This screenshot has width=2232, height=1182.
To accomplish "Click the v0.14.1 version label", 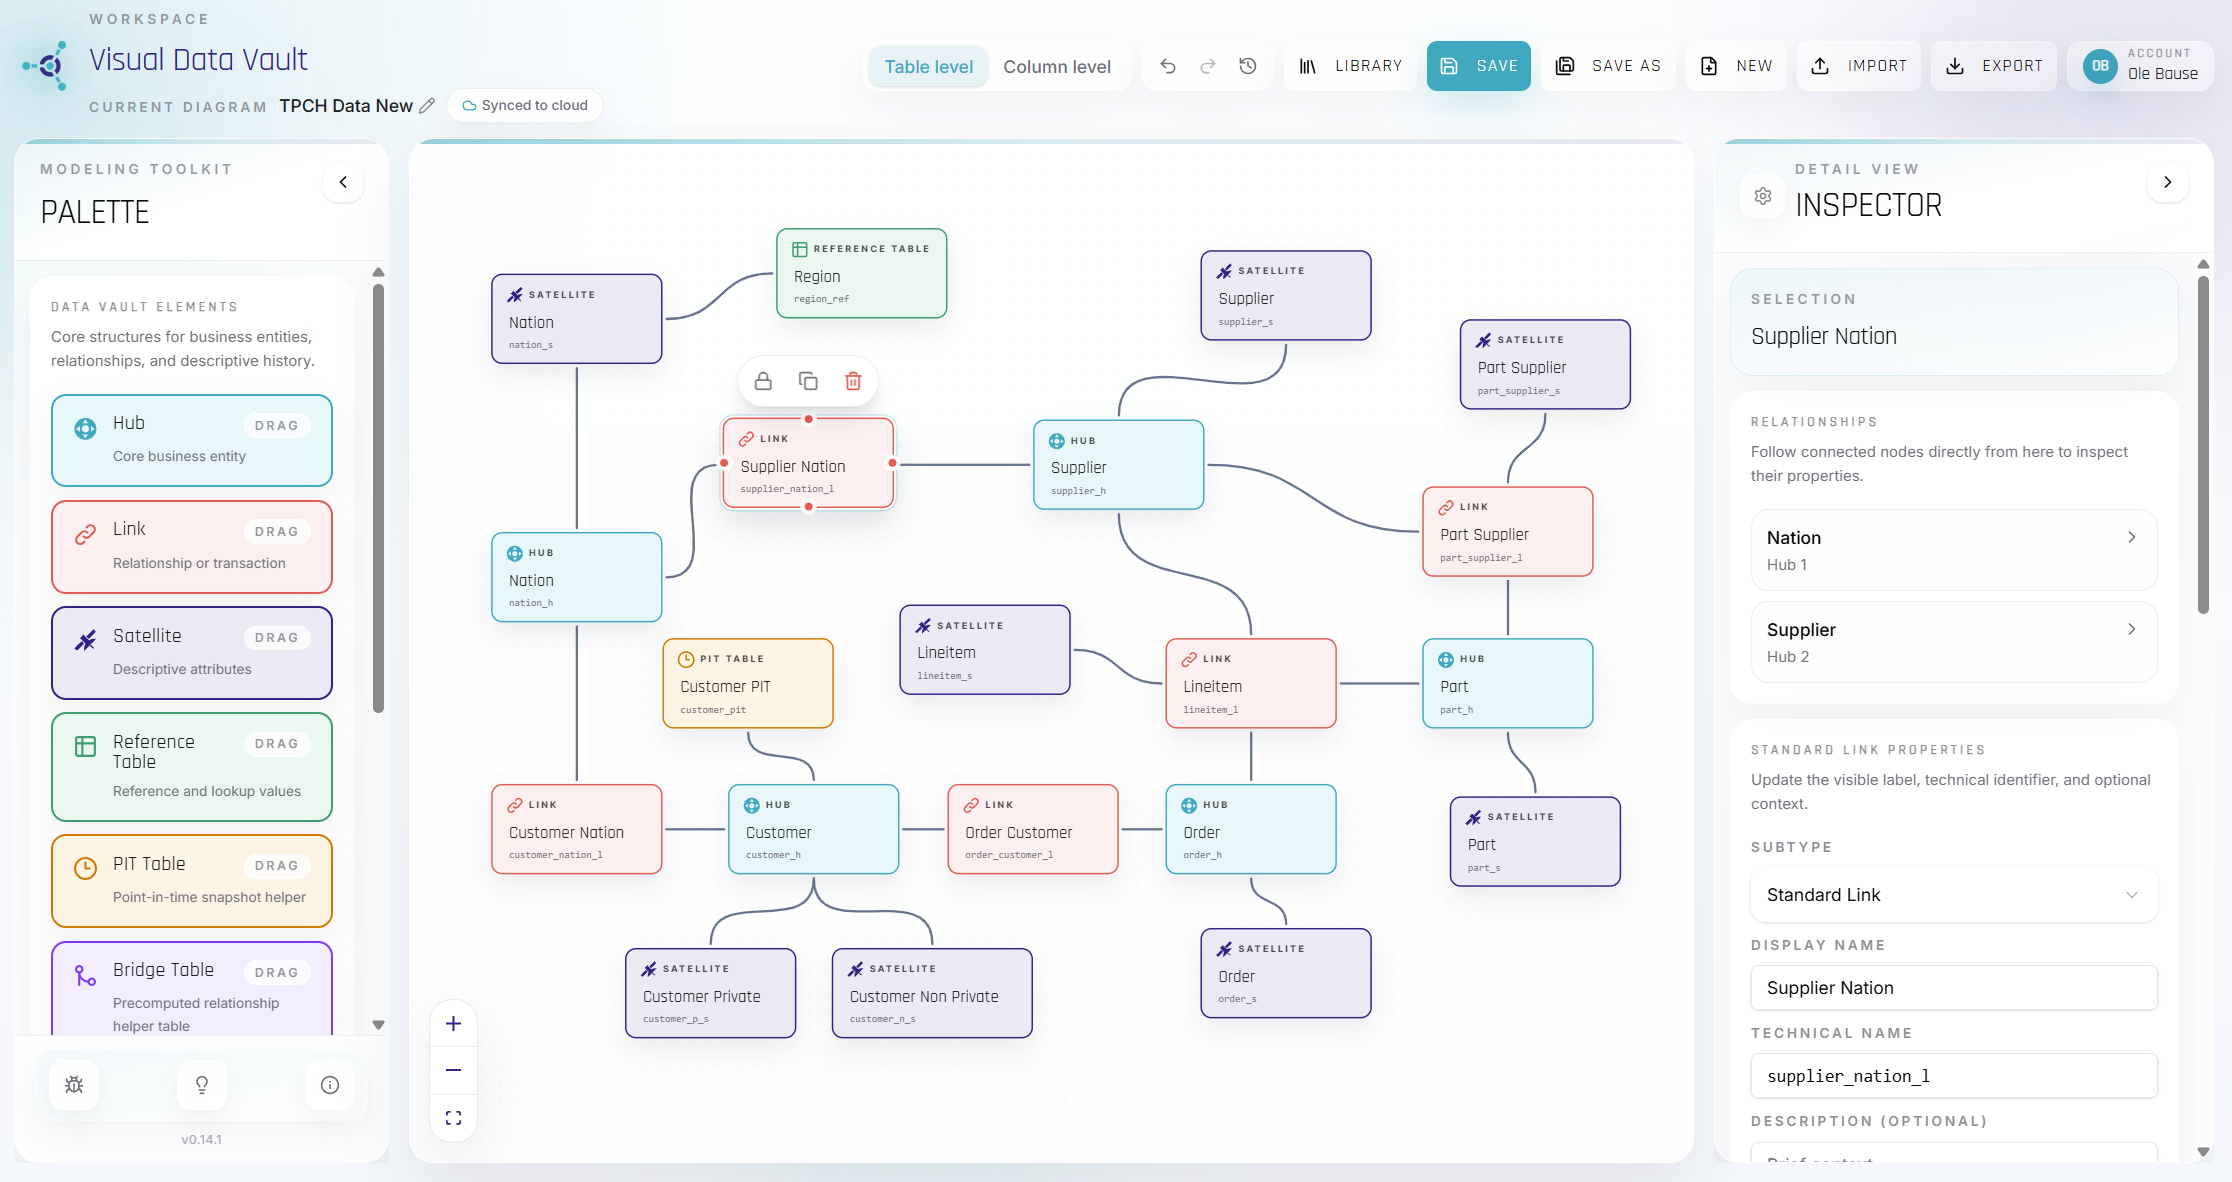I will point(202,1139).
